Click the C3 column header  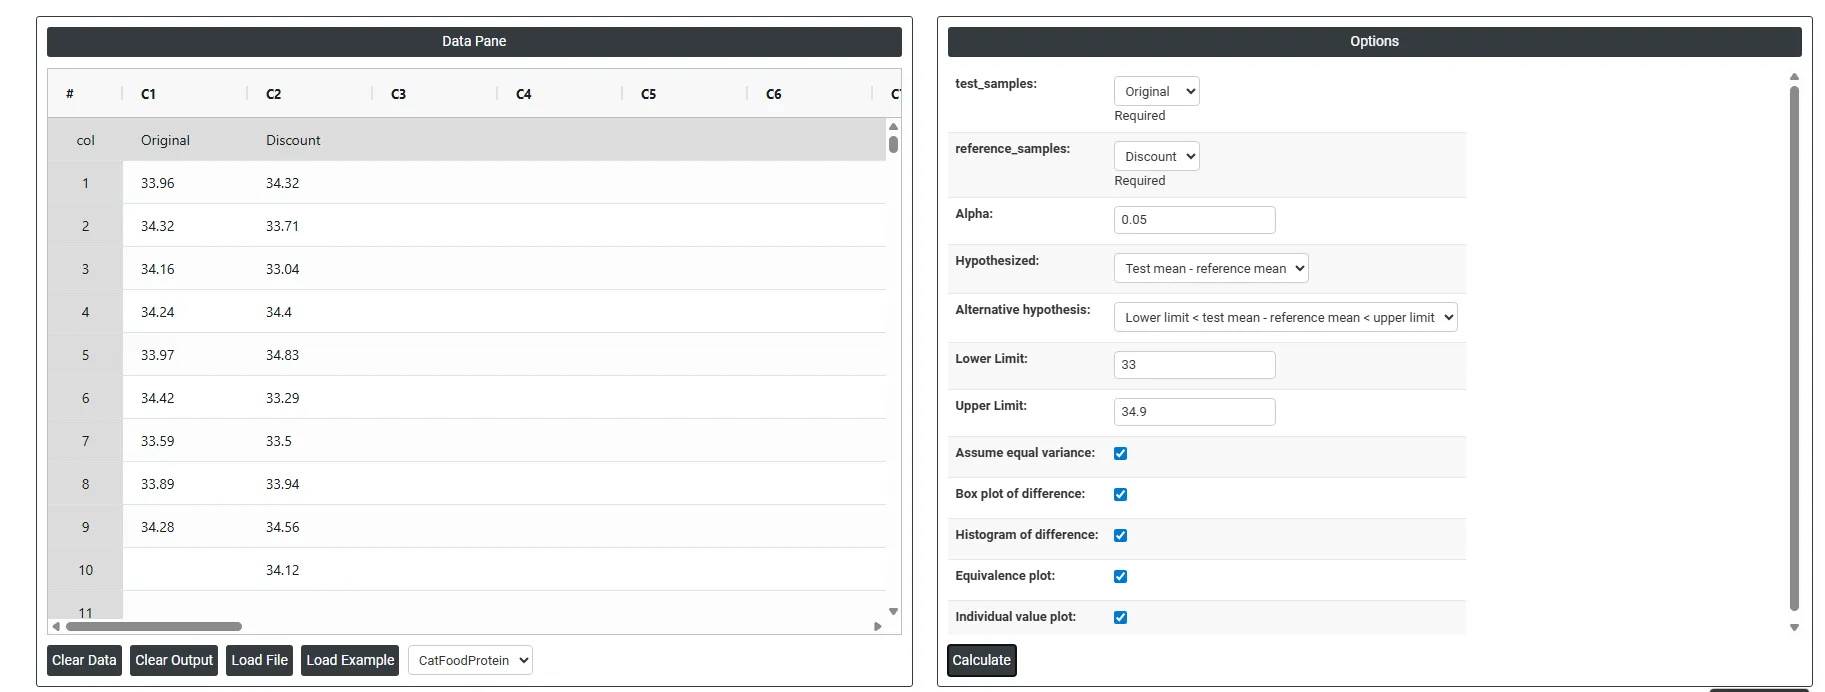[x=435, y=94]
